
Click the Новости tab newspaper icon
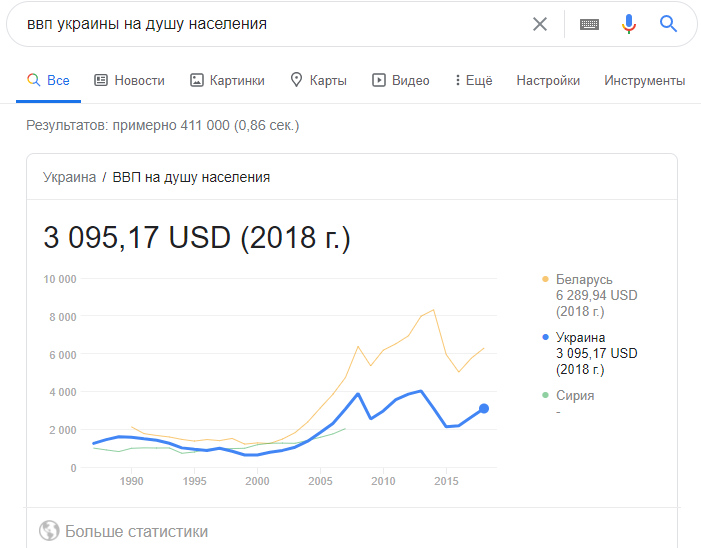[101, 80]
